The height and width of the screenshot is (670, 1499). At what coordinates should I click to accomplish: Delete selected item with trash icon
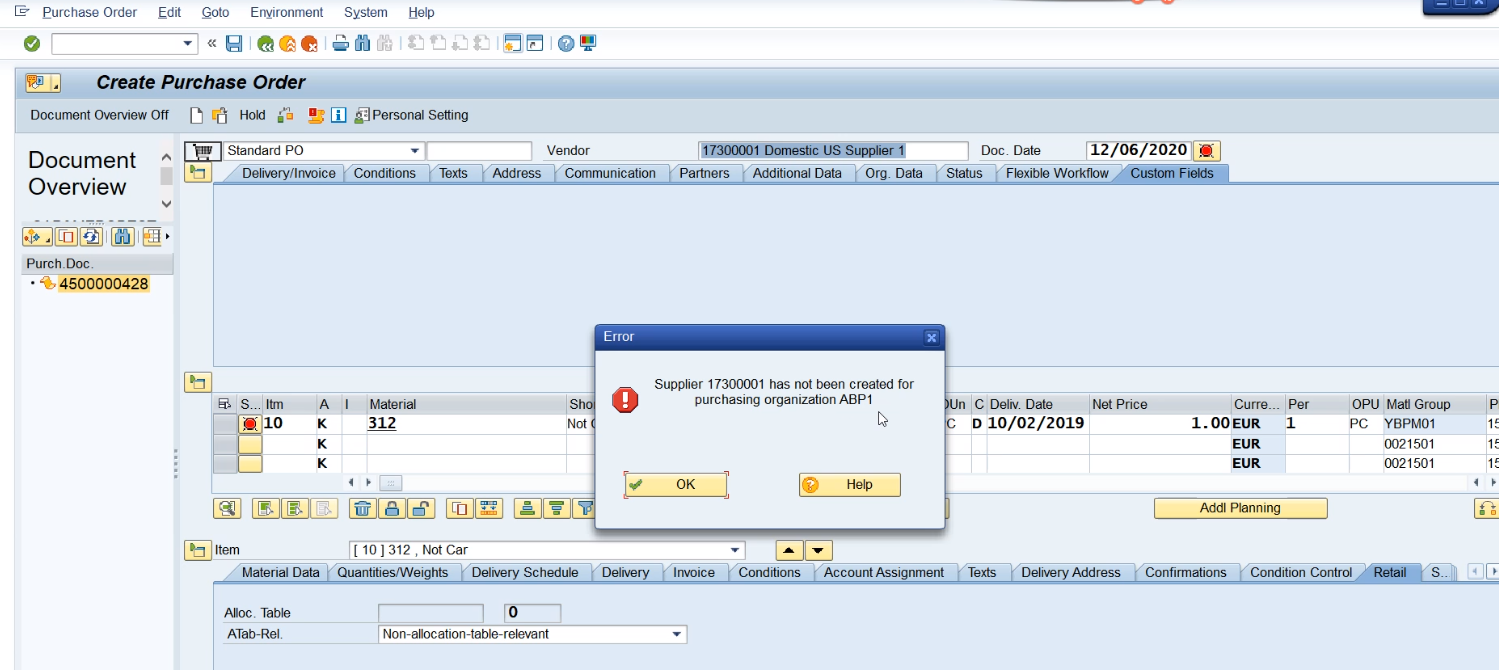click(364, 508)
